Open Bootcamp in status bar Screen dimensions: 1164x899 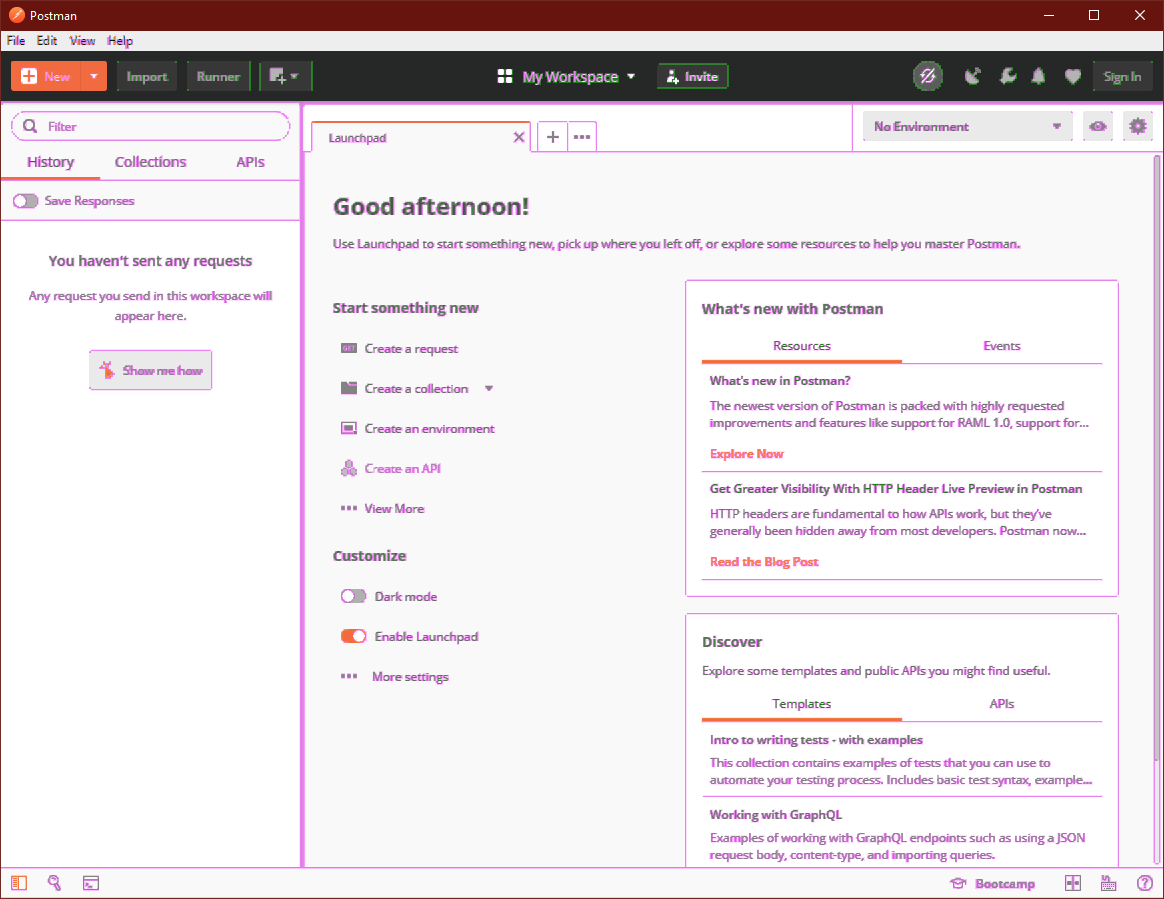click(x=993, y=883)
